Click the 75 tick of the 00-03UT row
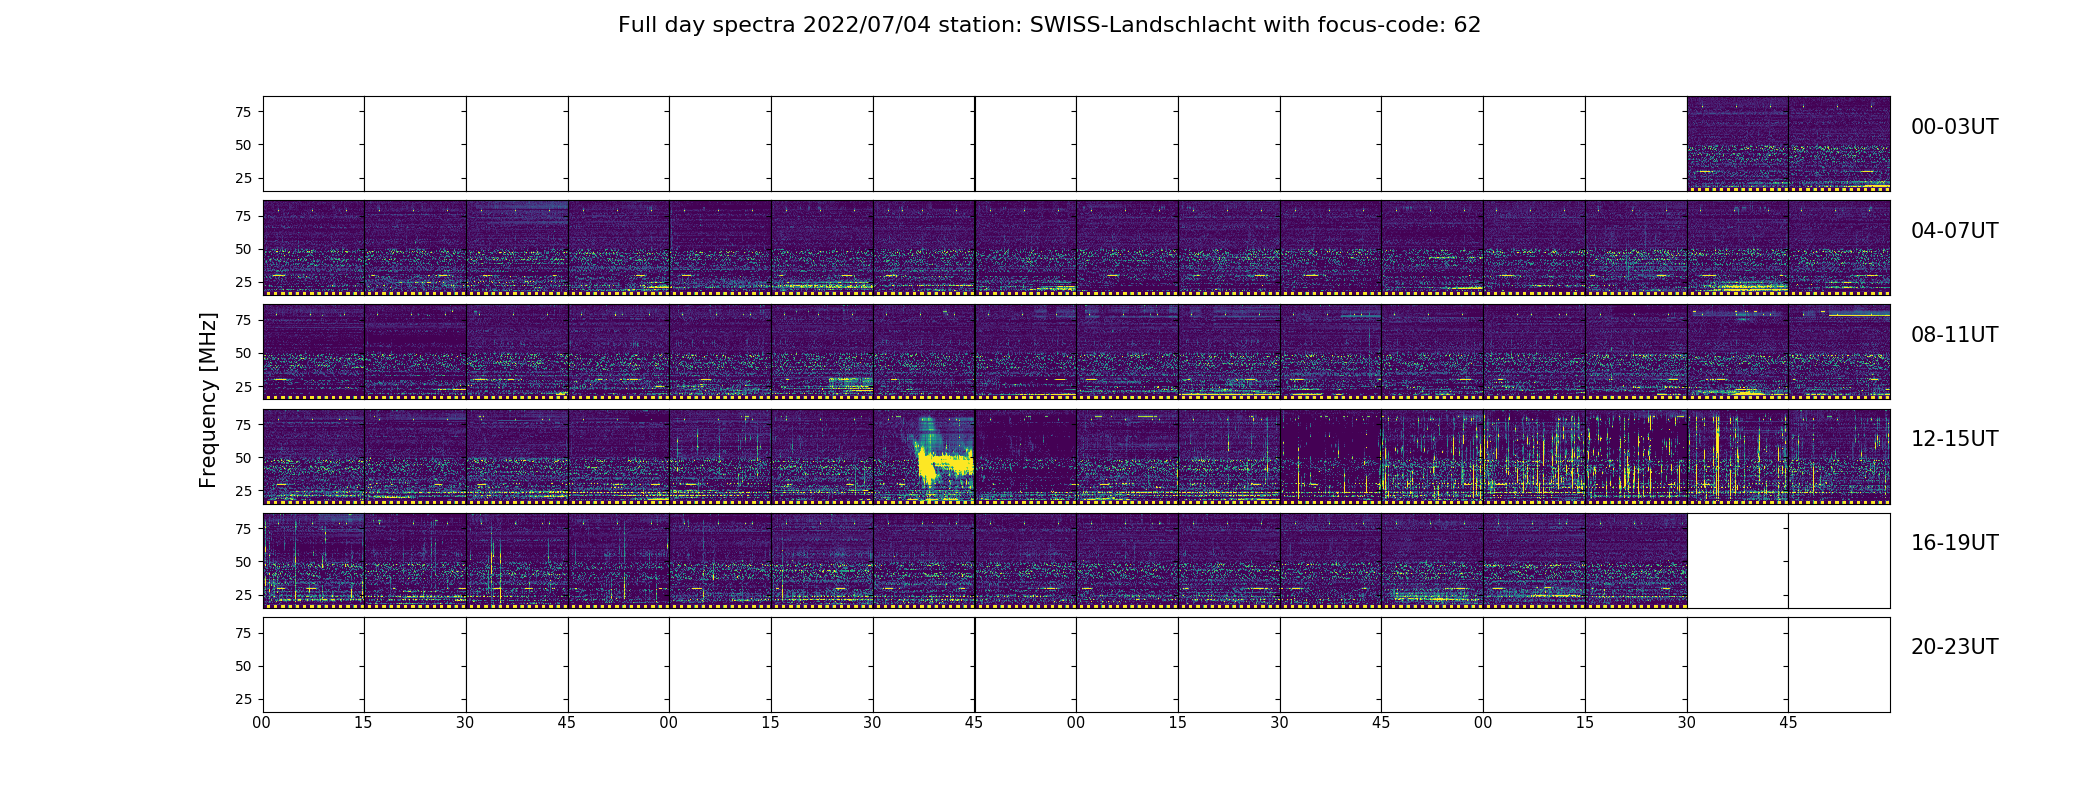The width and height of the screenshot is (2100, 800). click(242, 112)
